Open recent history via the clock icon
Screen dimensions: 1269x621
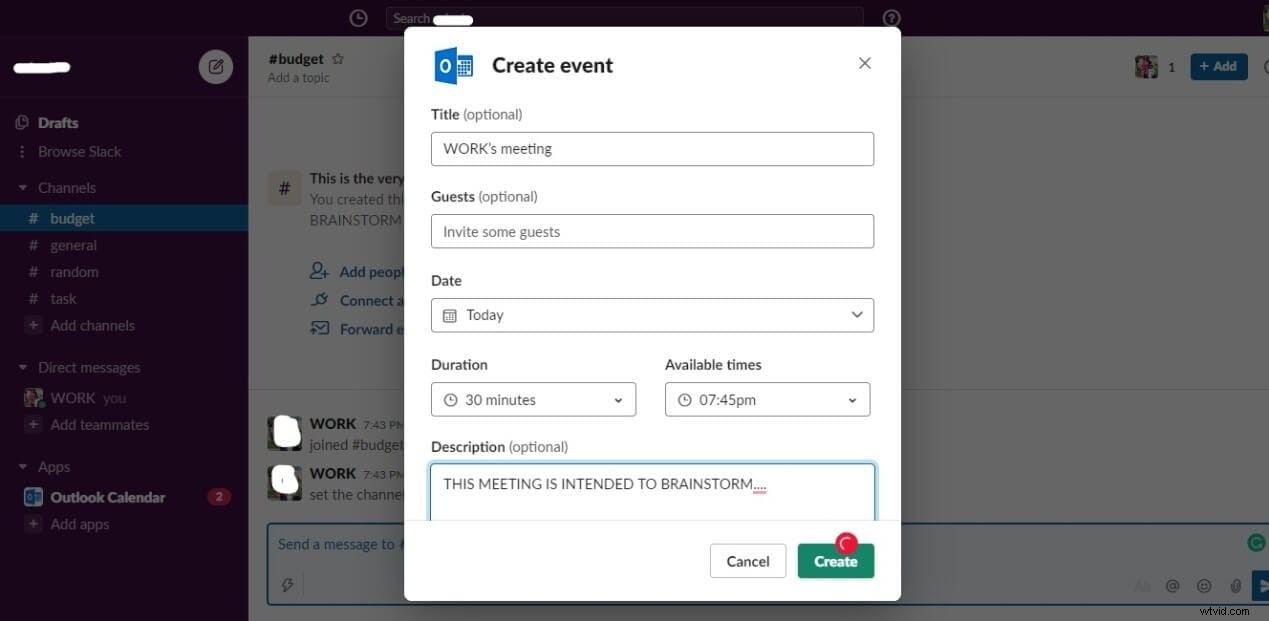point(358,18)
